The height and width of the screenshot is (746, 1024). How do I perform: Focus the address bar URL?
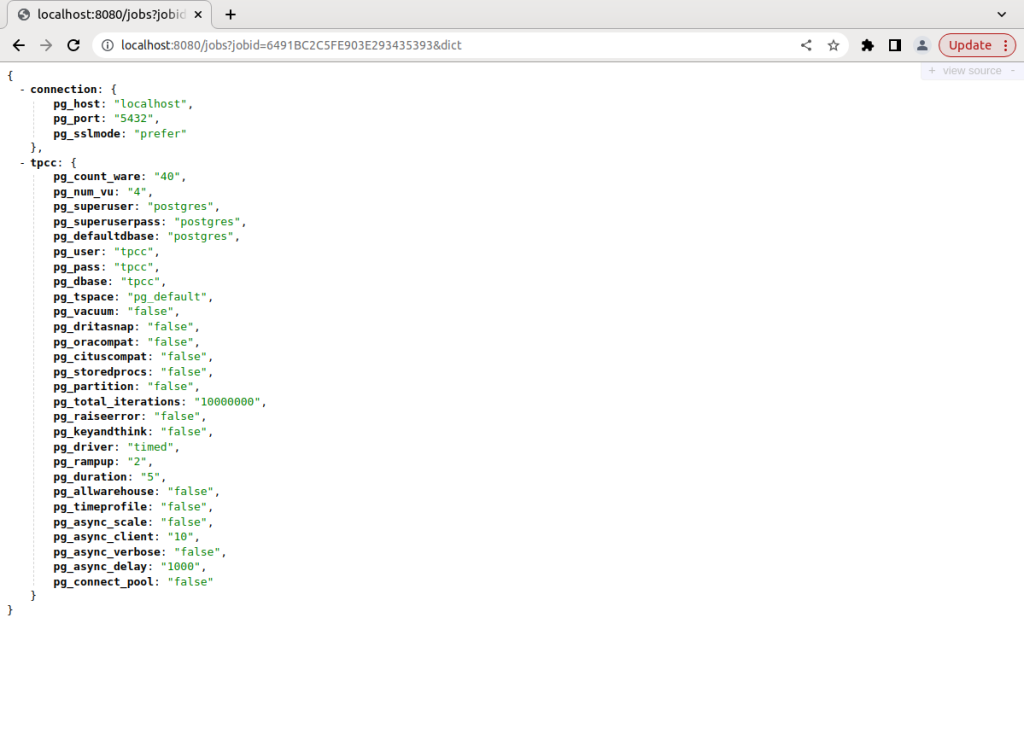291,45
